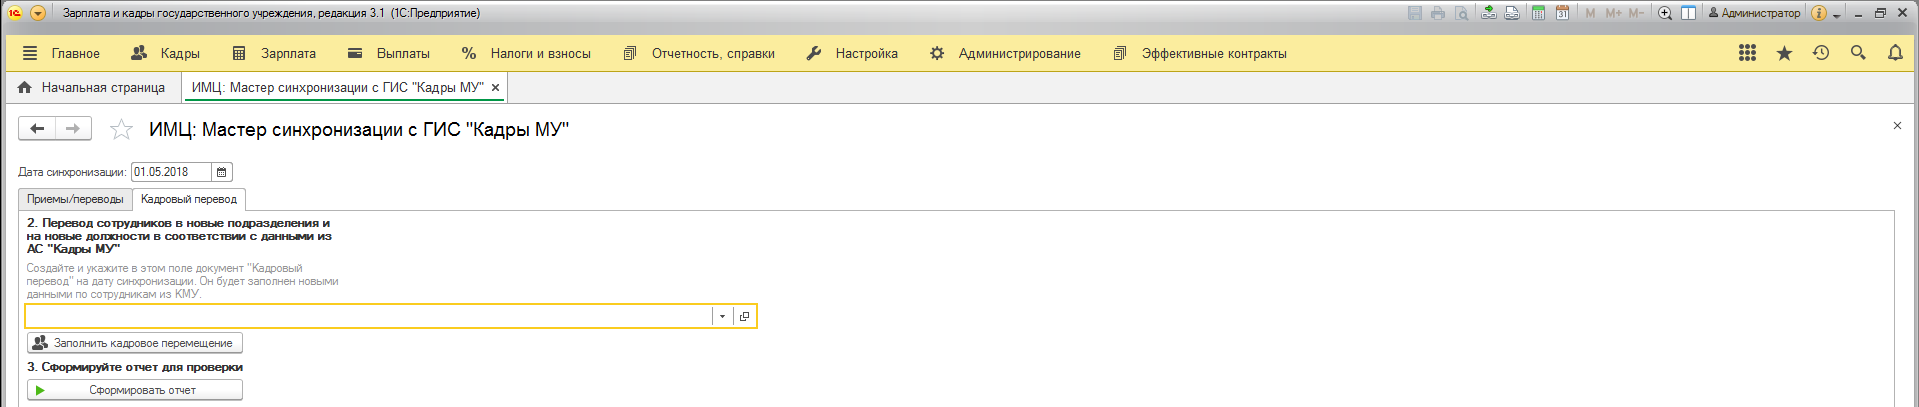The image size is (1919, 407).
Task: Add this form to favorites using the outline star
Action: coord(121,129)
